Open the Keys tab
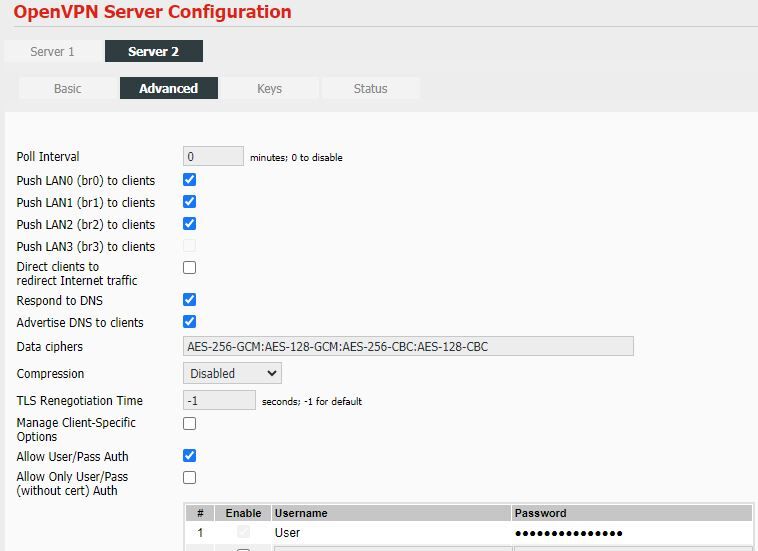 (269, 88)
